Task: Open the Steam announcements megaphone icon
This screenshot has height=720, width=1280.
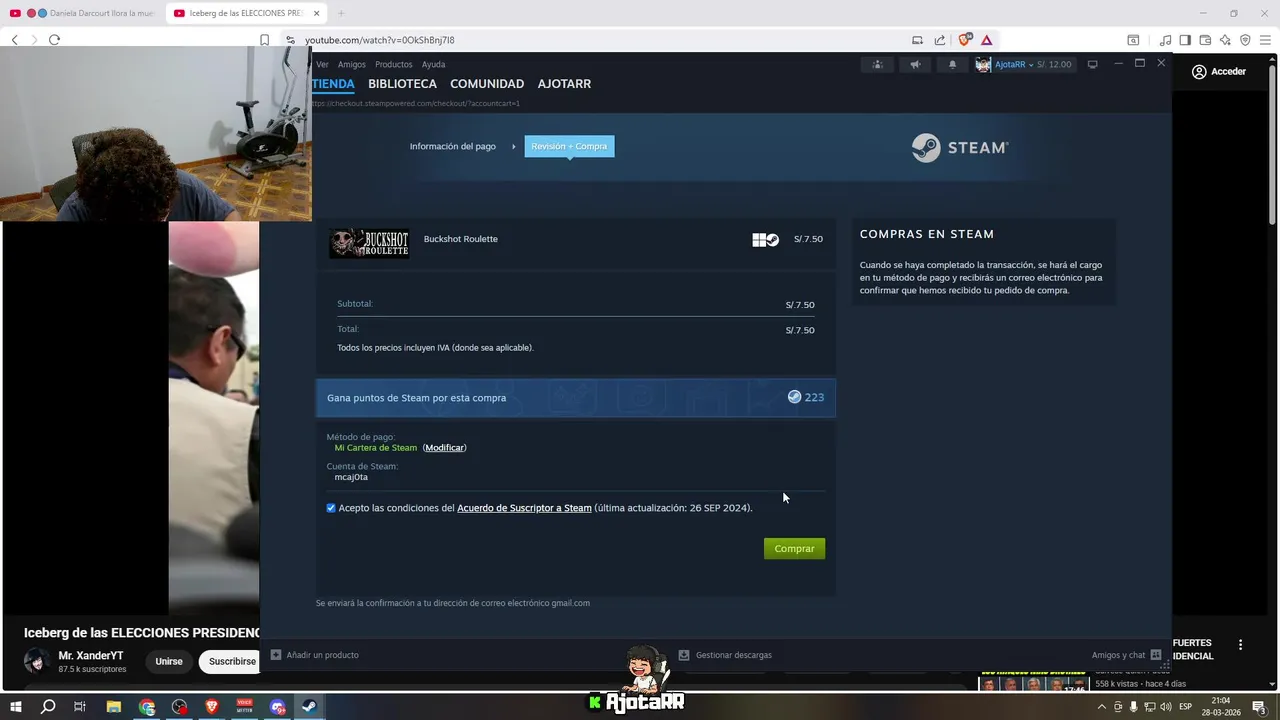Action: click(914, 64)
